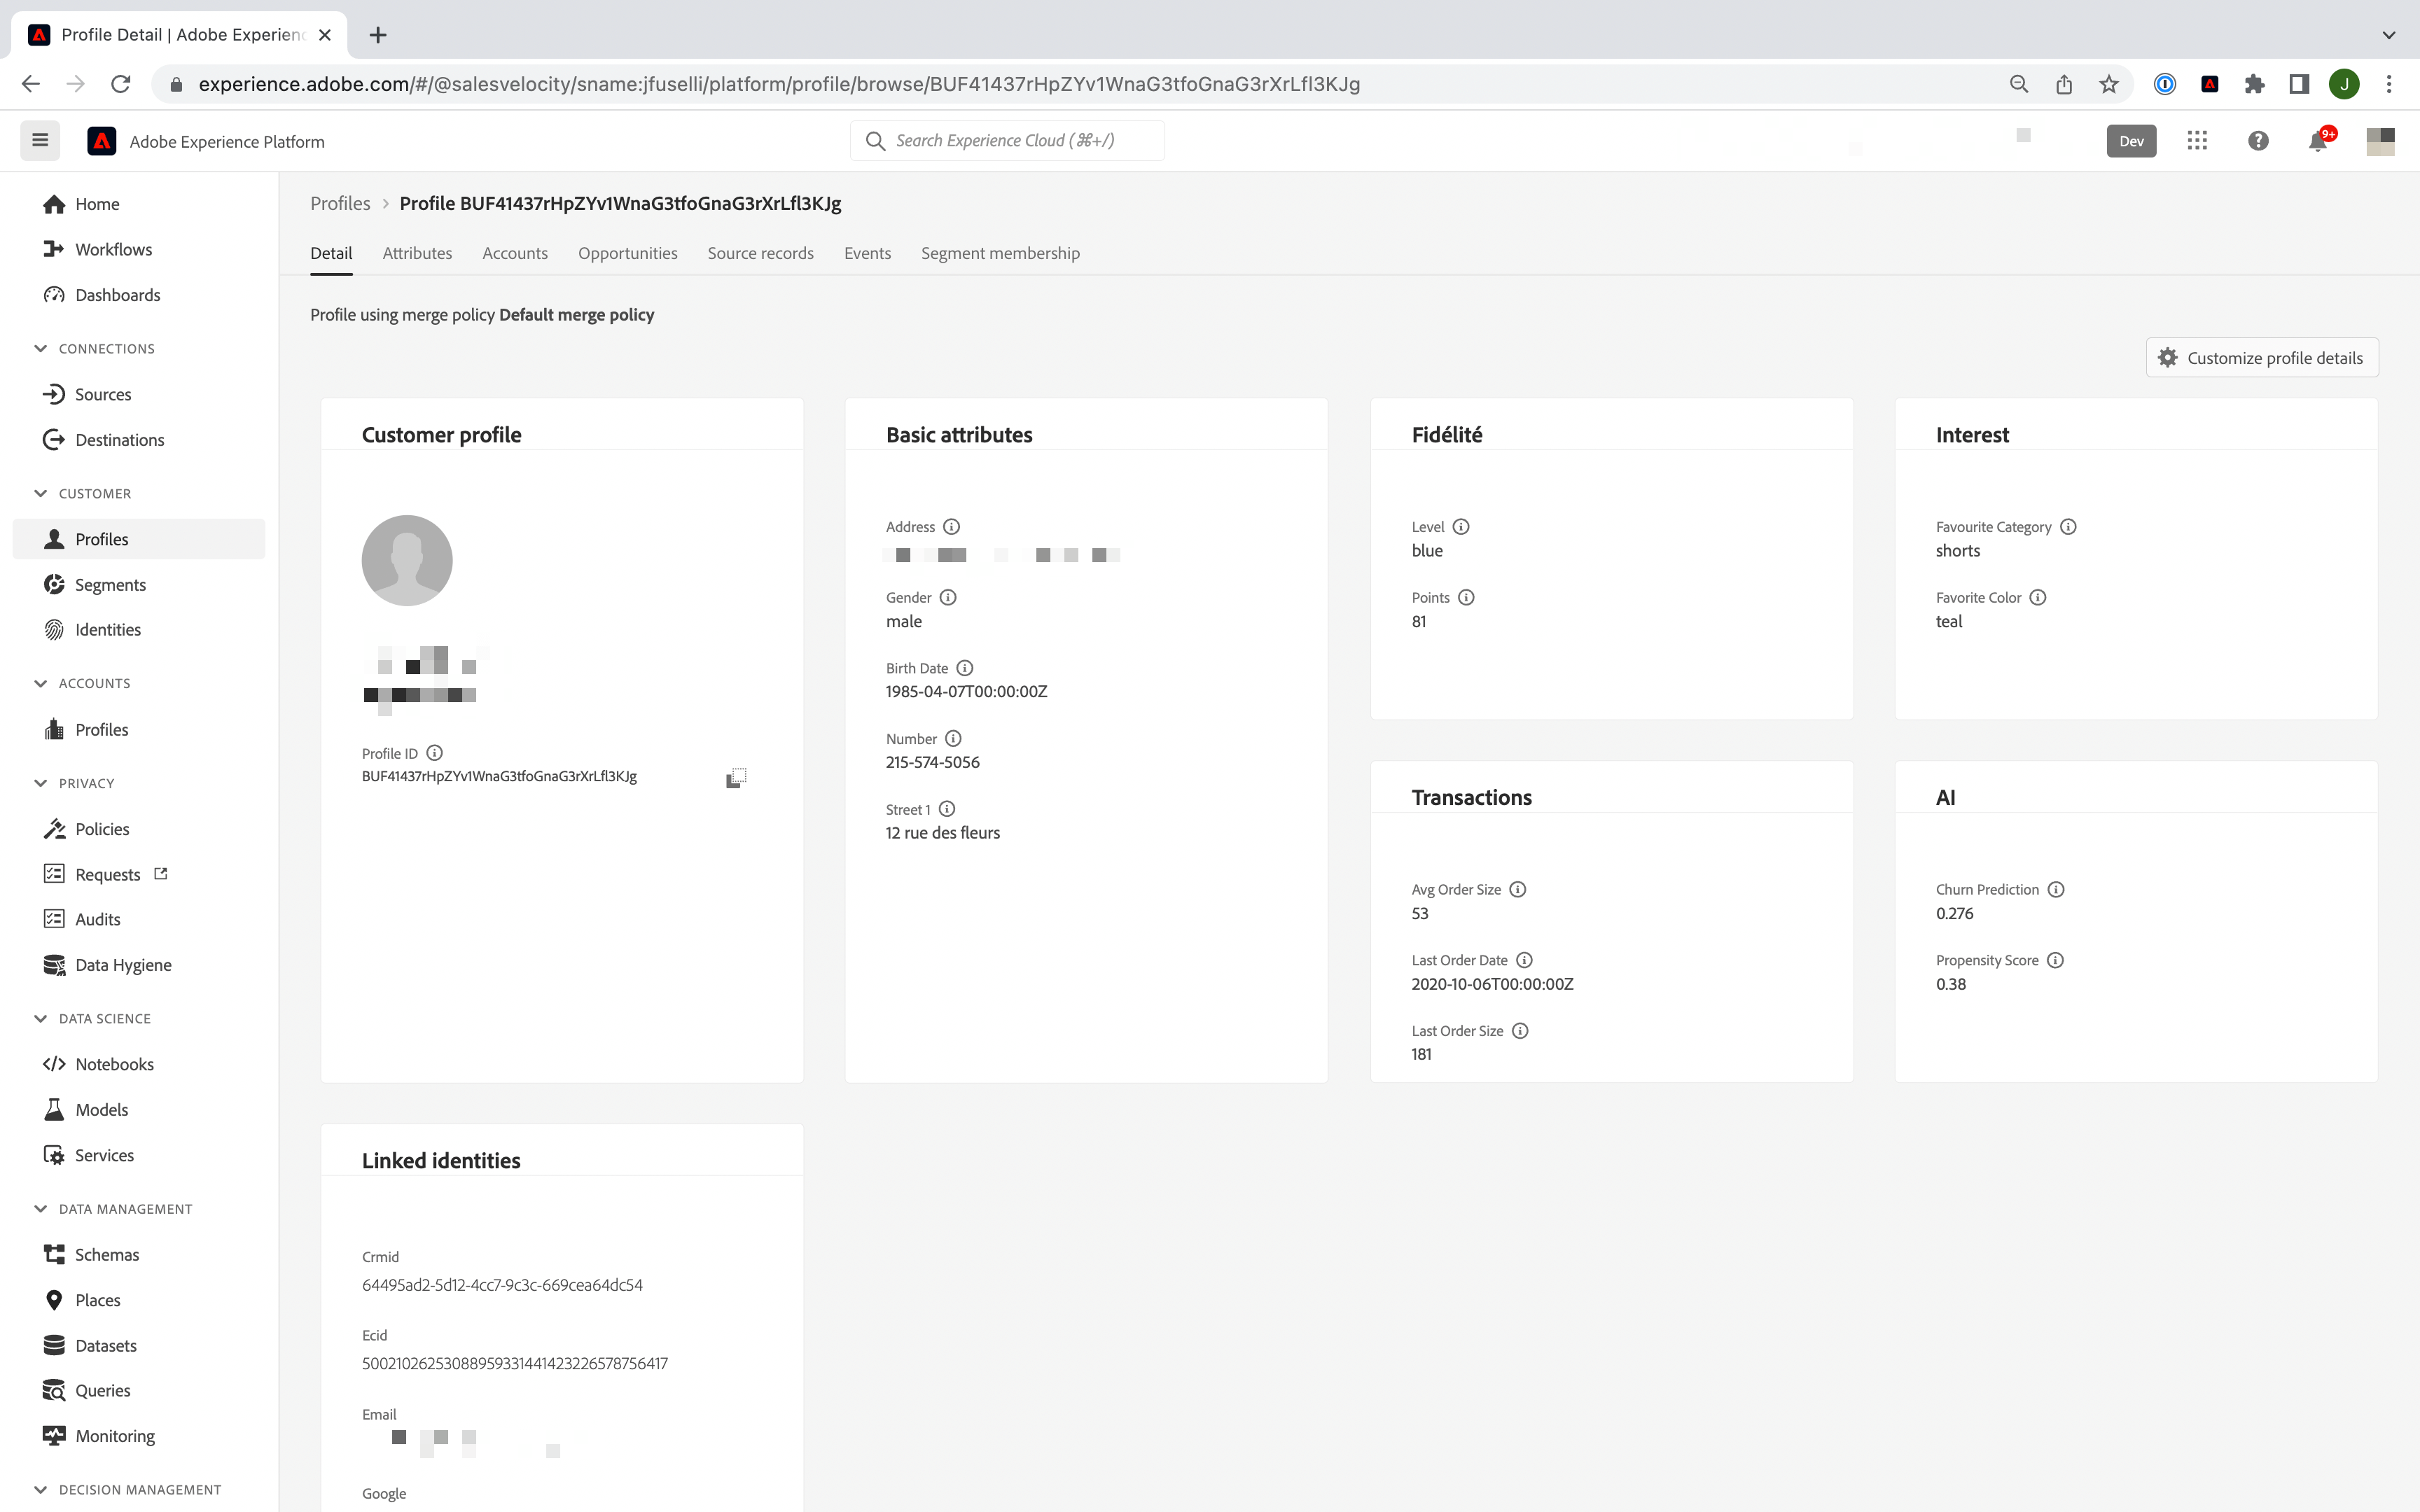
Task: Collapse the DATA MANAGEMENT section
Action: pyautogui.click(x=40, y=1209)
